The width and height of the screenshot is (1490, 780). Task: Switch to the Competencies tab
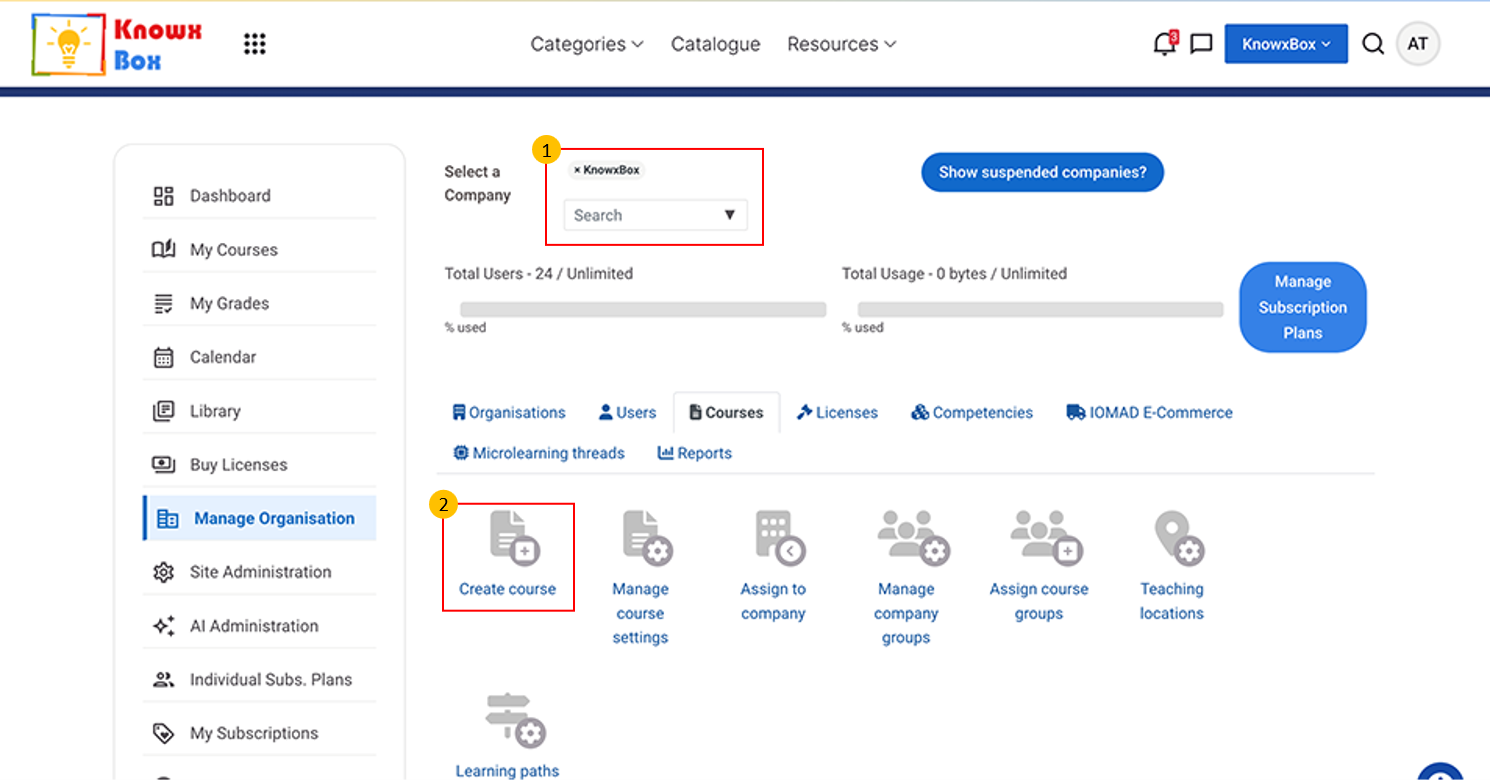pyautogui.click(x=972, y=412)
